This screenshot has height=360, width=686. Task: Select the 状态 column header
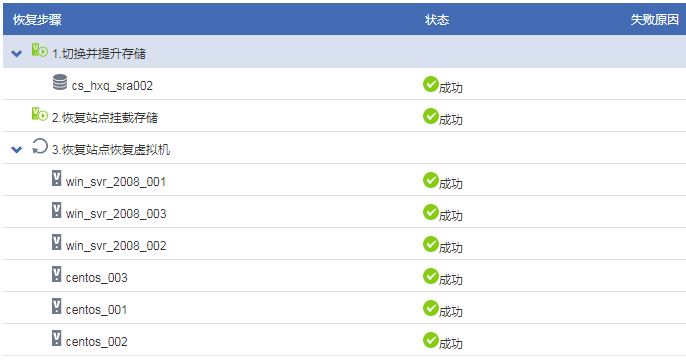(437, 20)
